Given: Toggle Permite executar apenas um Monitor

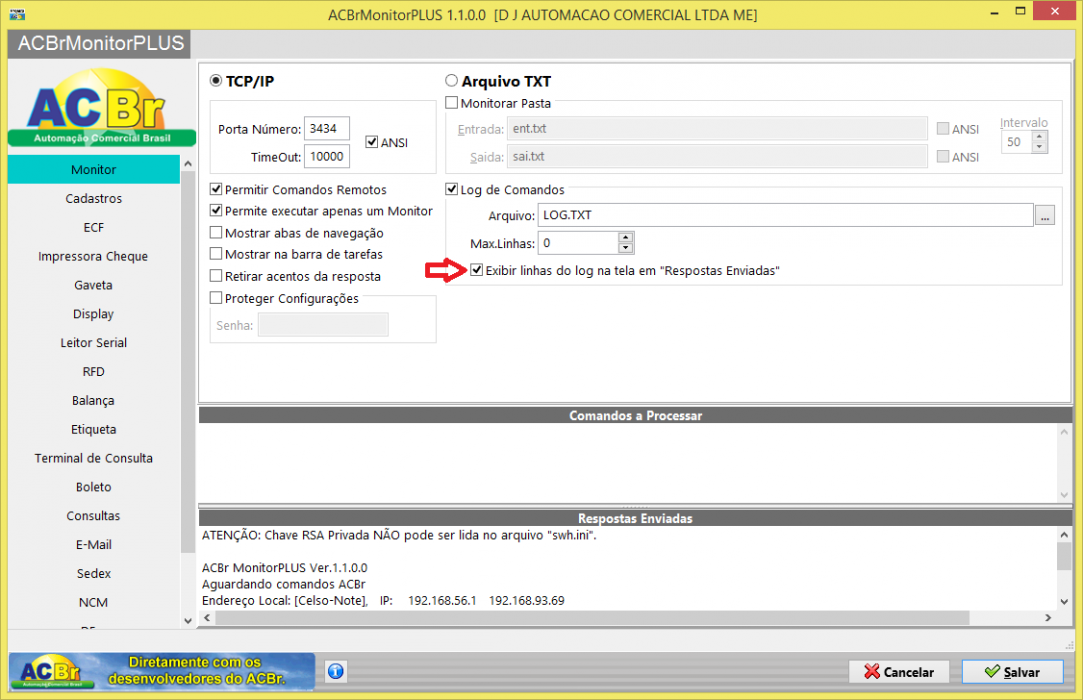Looking at the screenshot, I should click(216, 210).
